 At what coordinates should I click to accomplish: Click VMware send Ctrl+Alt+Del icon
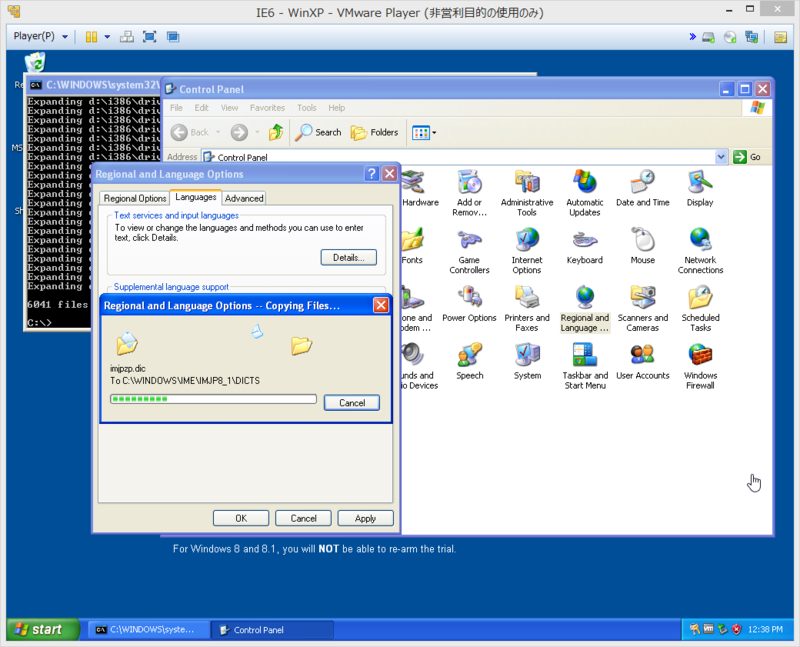(x=127, y=36)
